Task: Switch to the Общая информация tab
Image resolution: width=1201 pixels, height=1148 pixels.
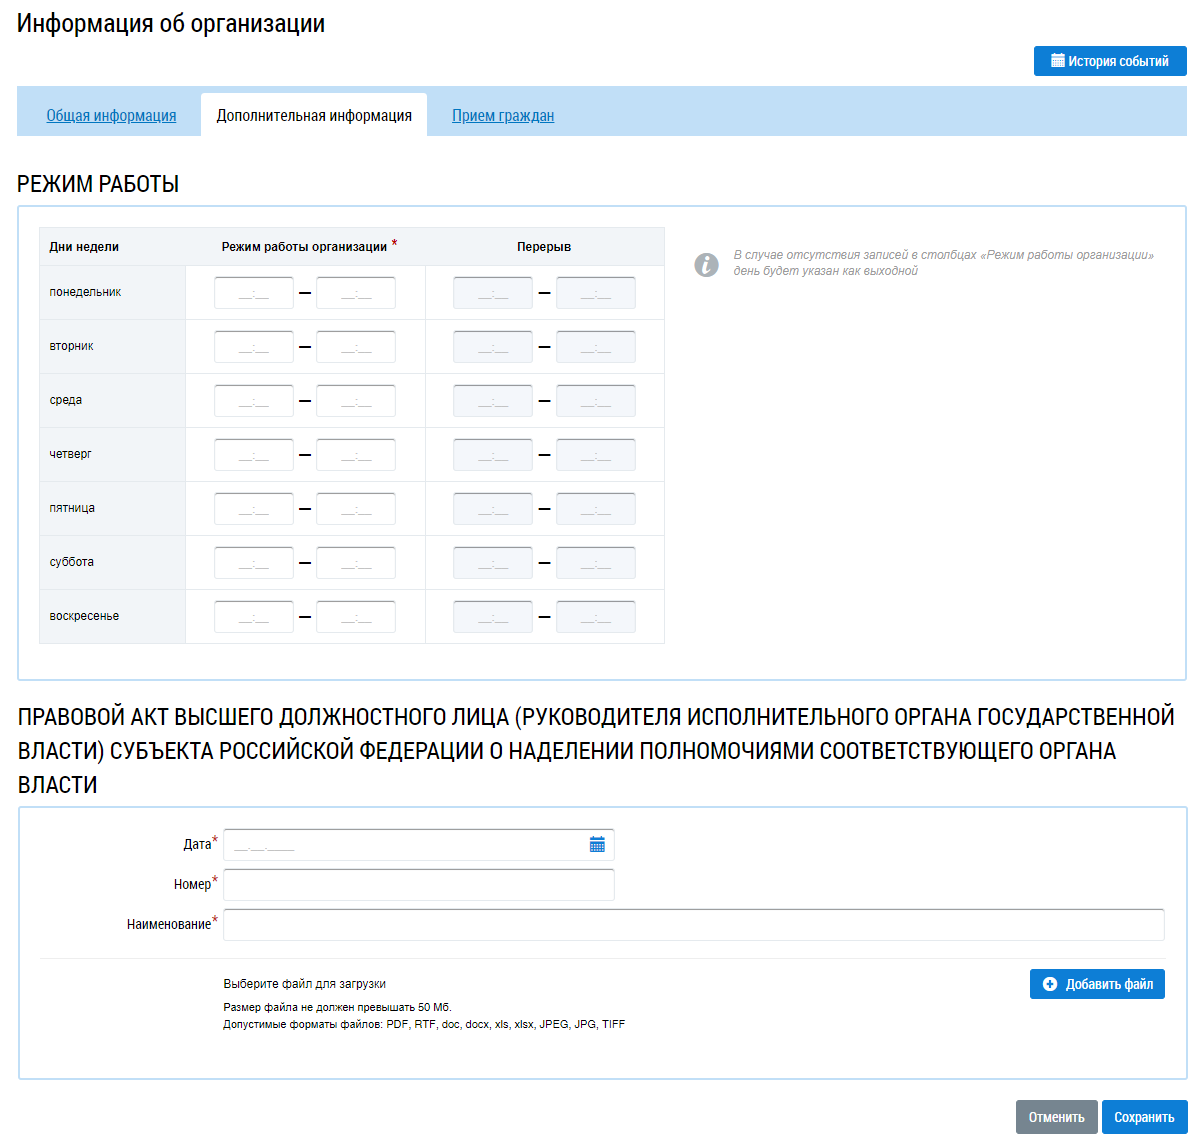Action: coord(111,116)
